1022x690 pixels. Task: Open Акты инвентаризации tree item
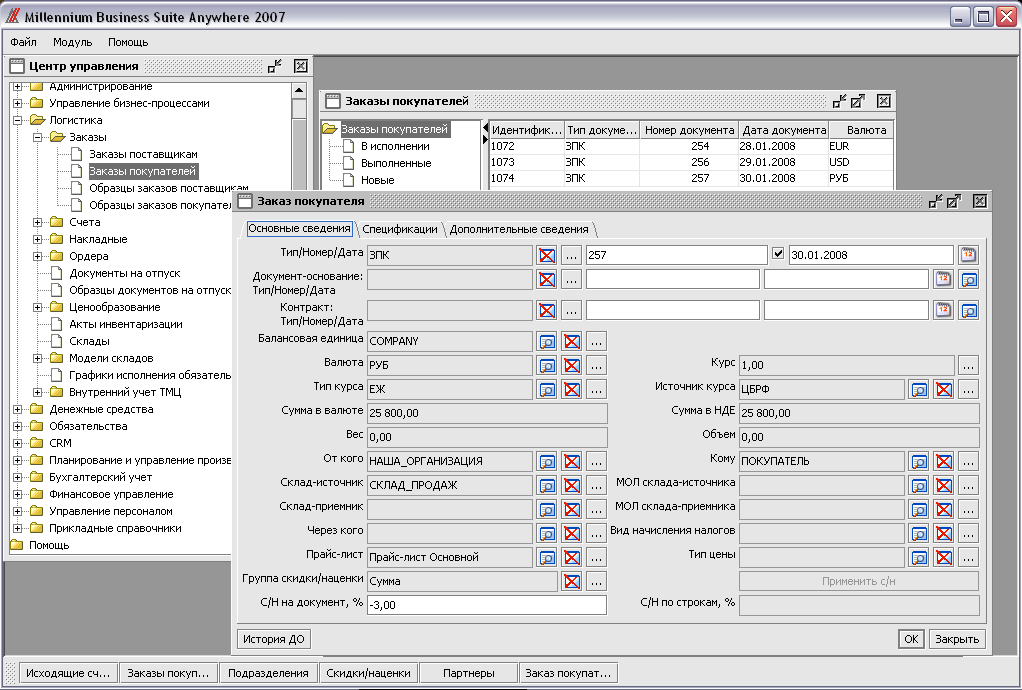126,324
